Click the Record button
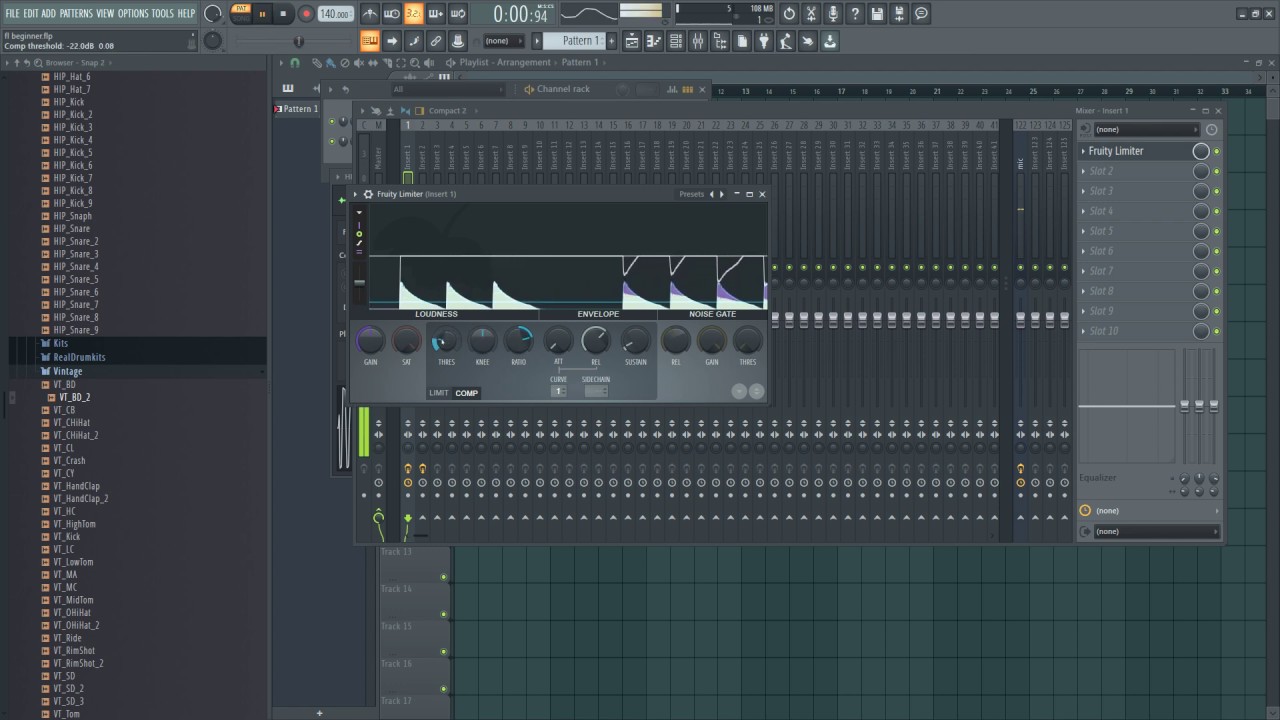The width and height of the screenshot is (1280, 720). point(305,14)
